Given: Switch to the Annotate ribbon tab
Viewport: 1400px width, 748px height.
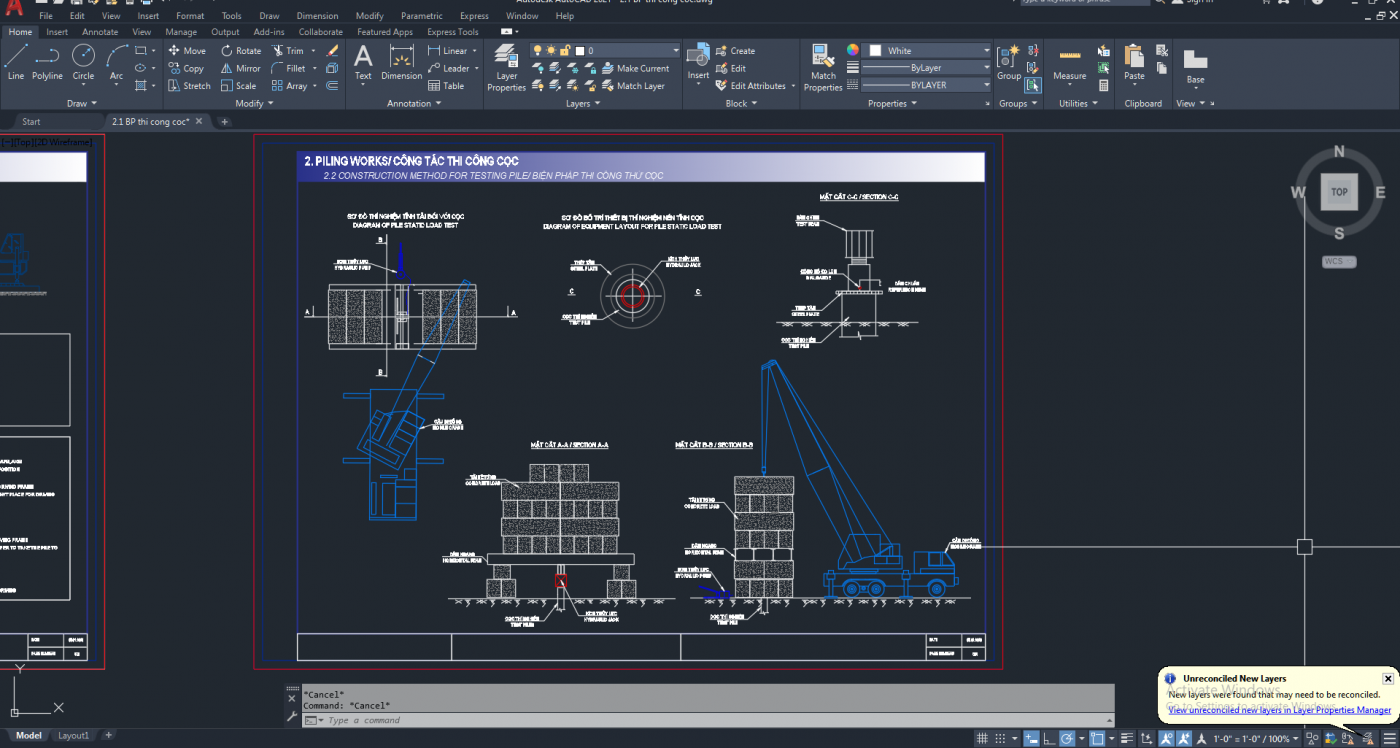Looking at the screenshot, I should coord(100,32).
